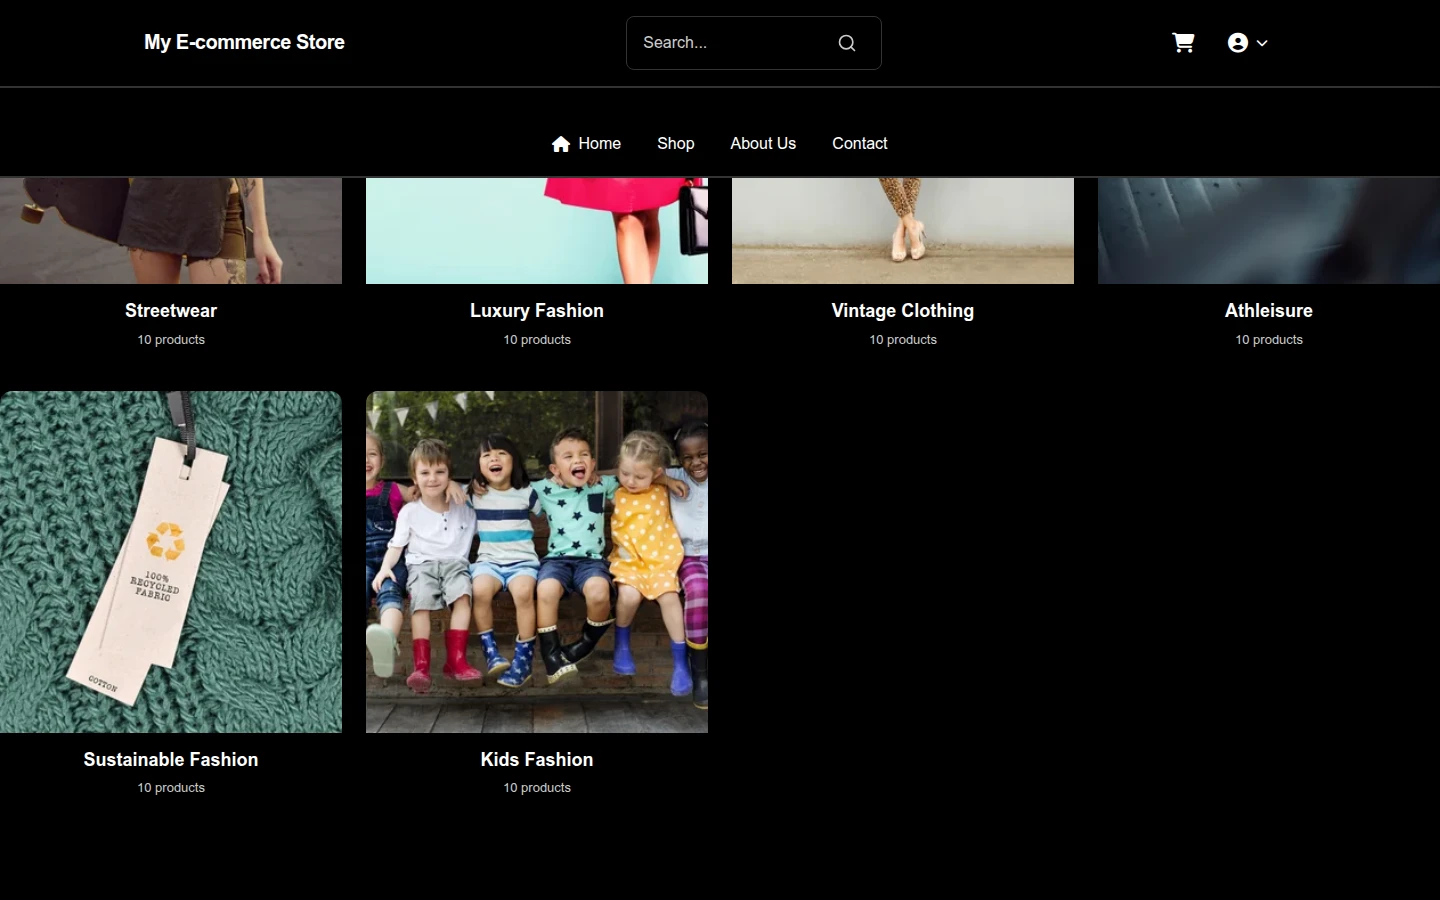Click the Sustainable Fashion title text
The width and height of the screenshot is (1440, 900).
pos(171,760)
